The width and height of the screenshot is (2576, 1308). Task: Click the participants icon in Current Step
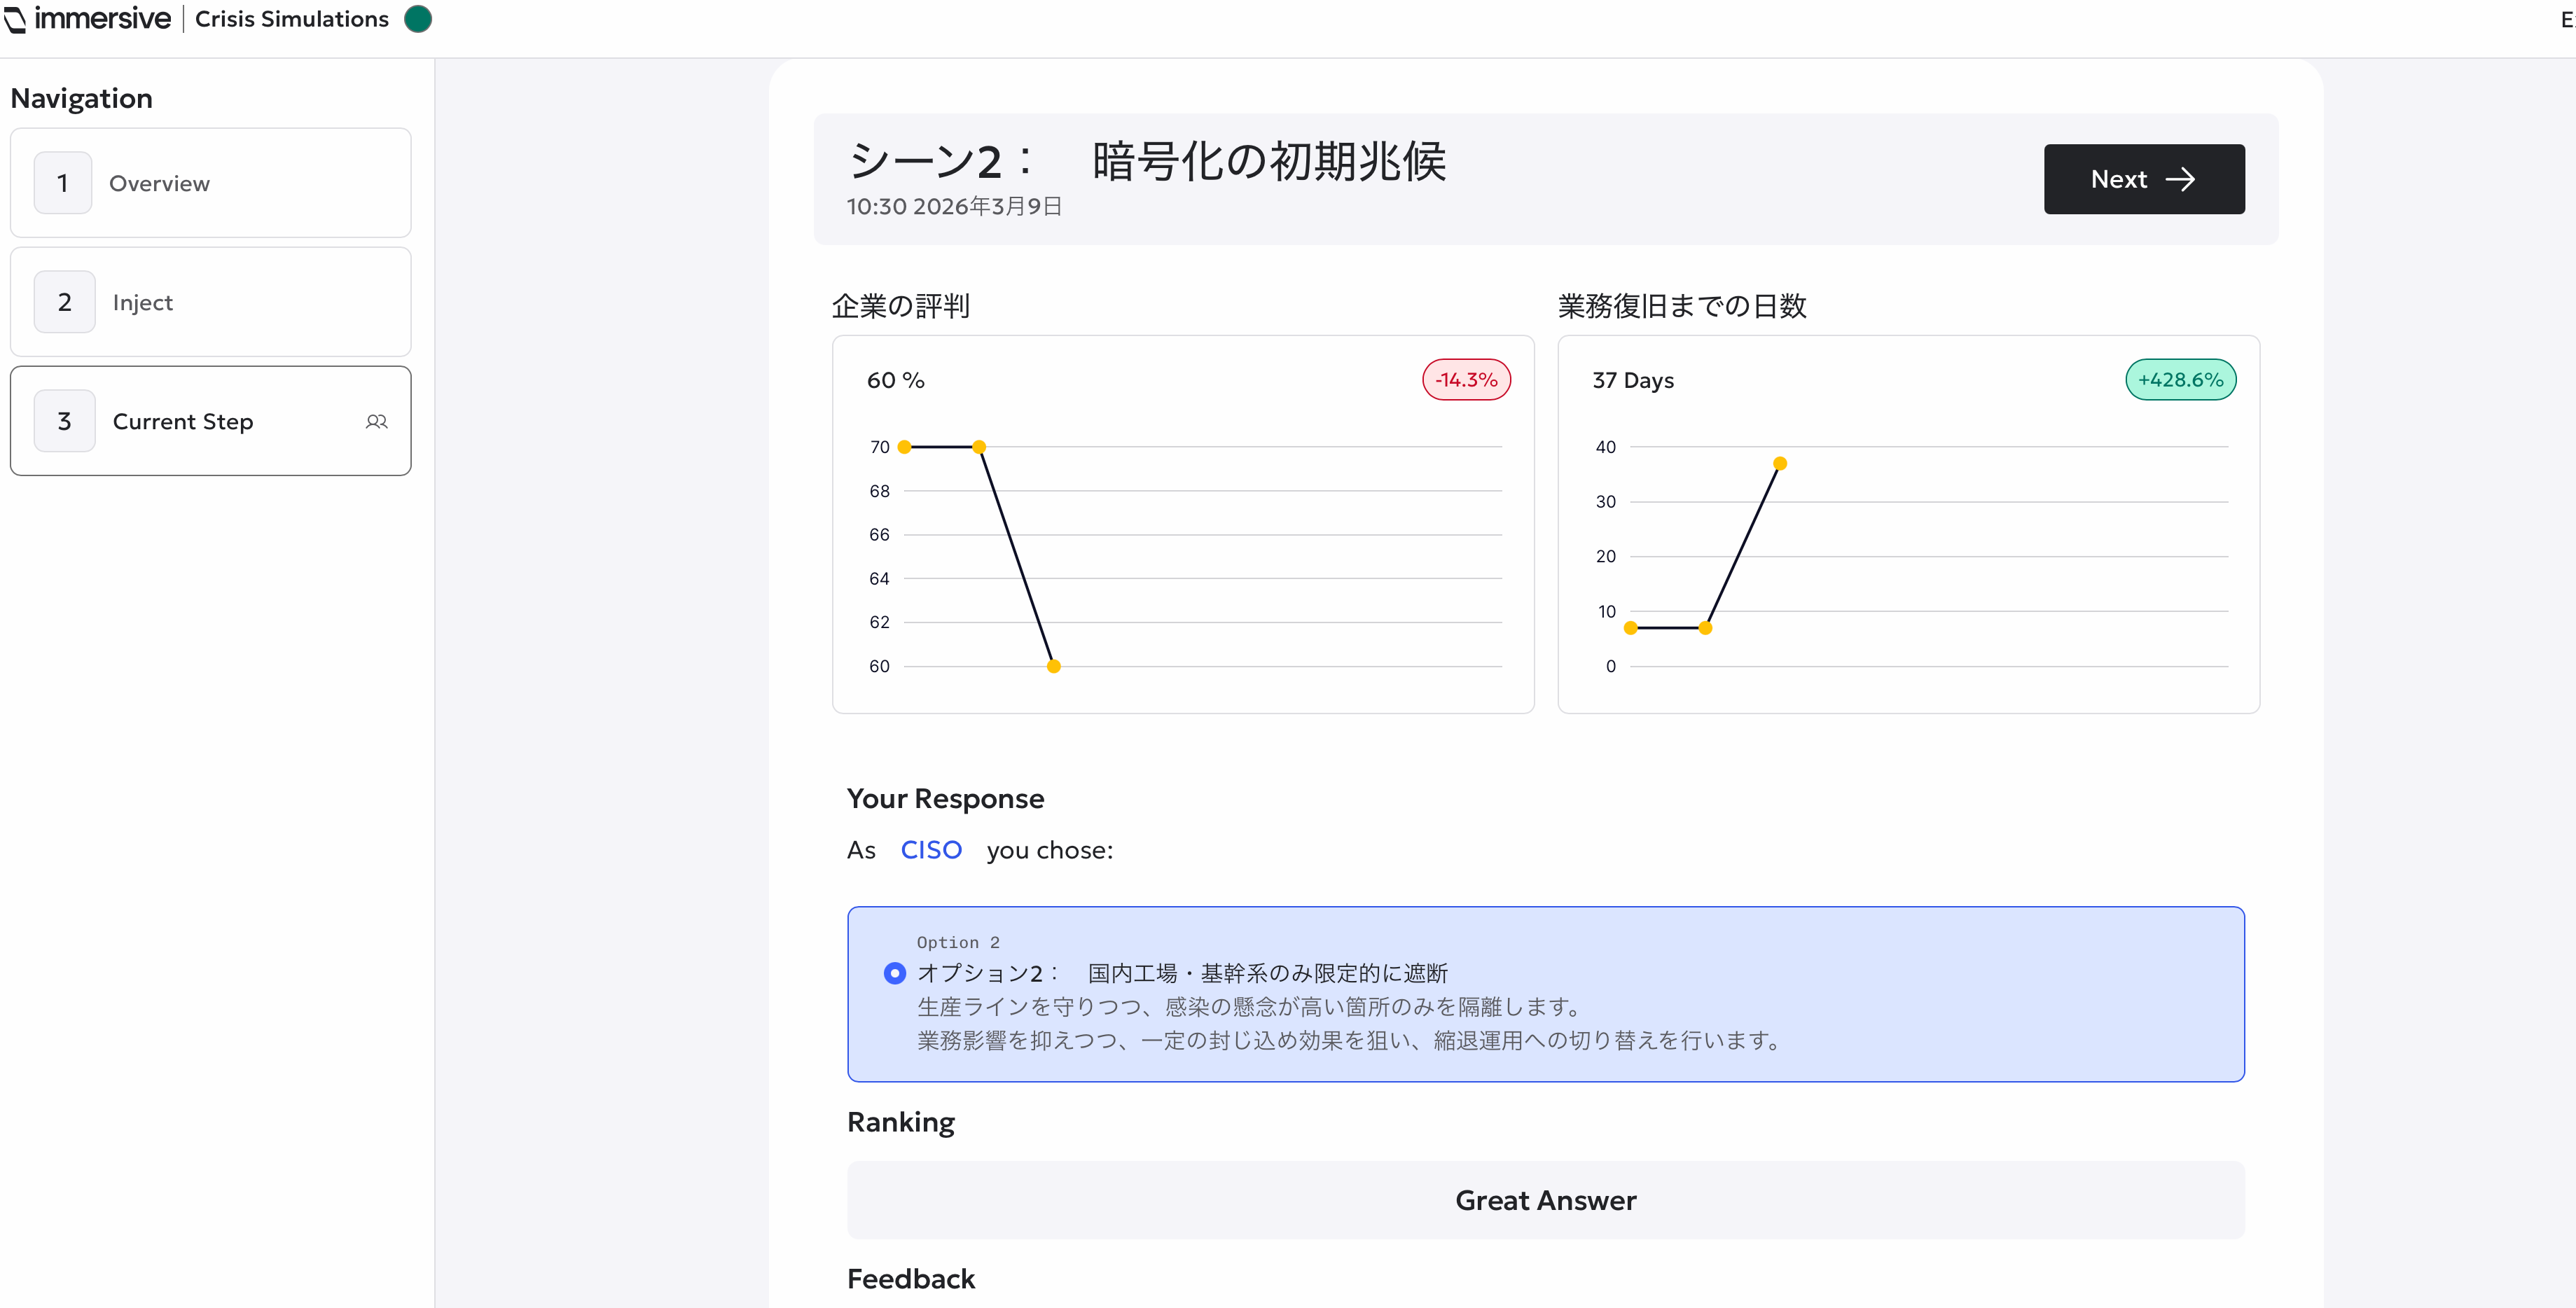coord(376,421)
